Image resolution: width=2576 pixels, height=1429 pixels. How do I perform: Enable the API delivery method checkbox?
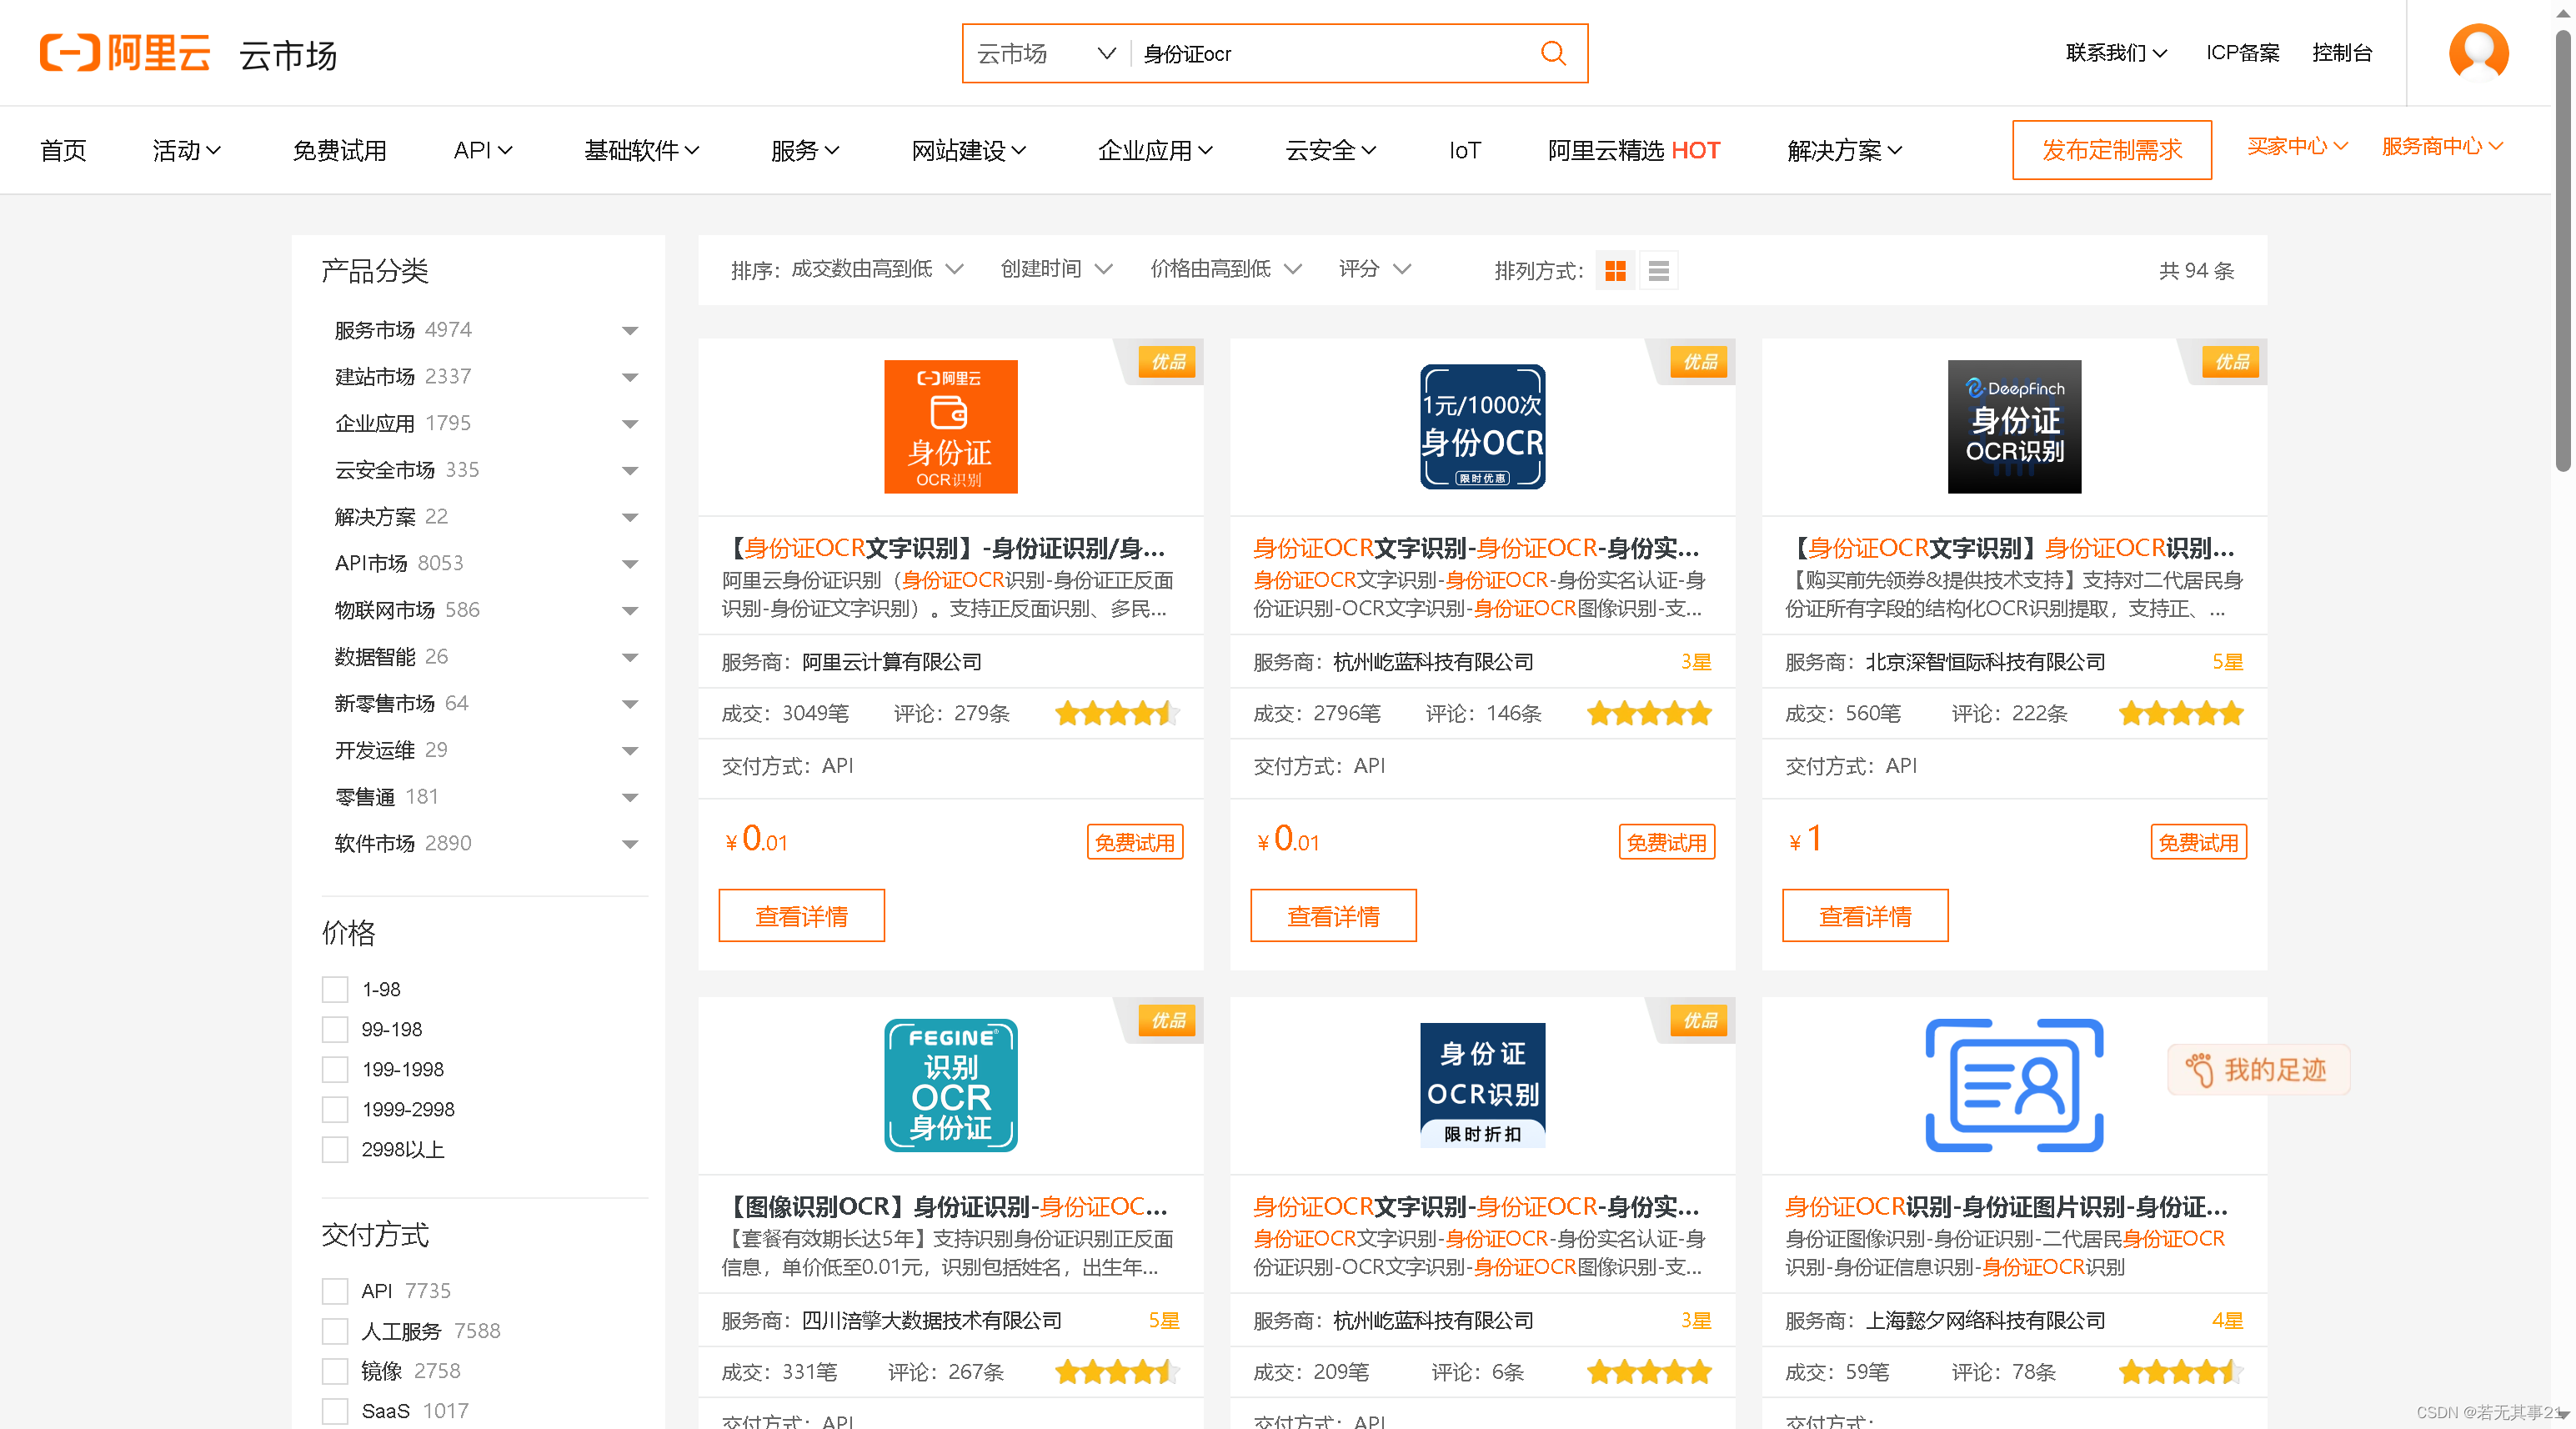coord(335,1291)
